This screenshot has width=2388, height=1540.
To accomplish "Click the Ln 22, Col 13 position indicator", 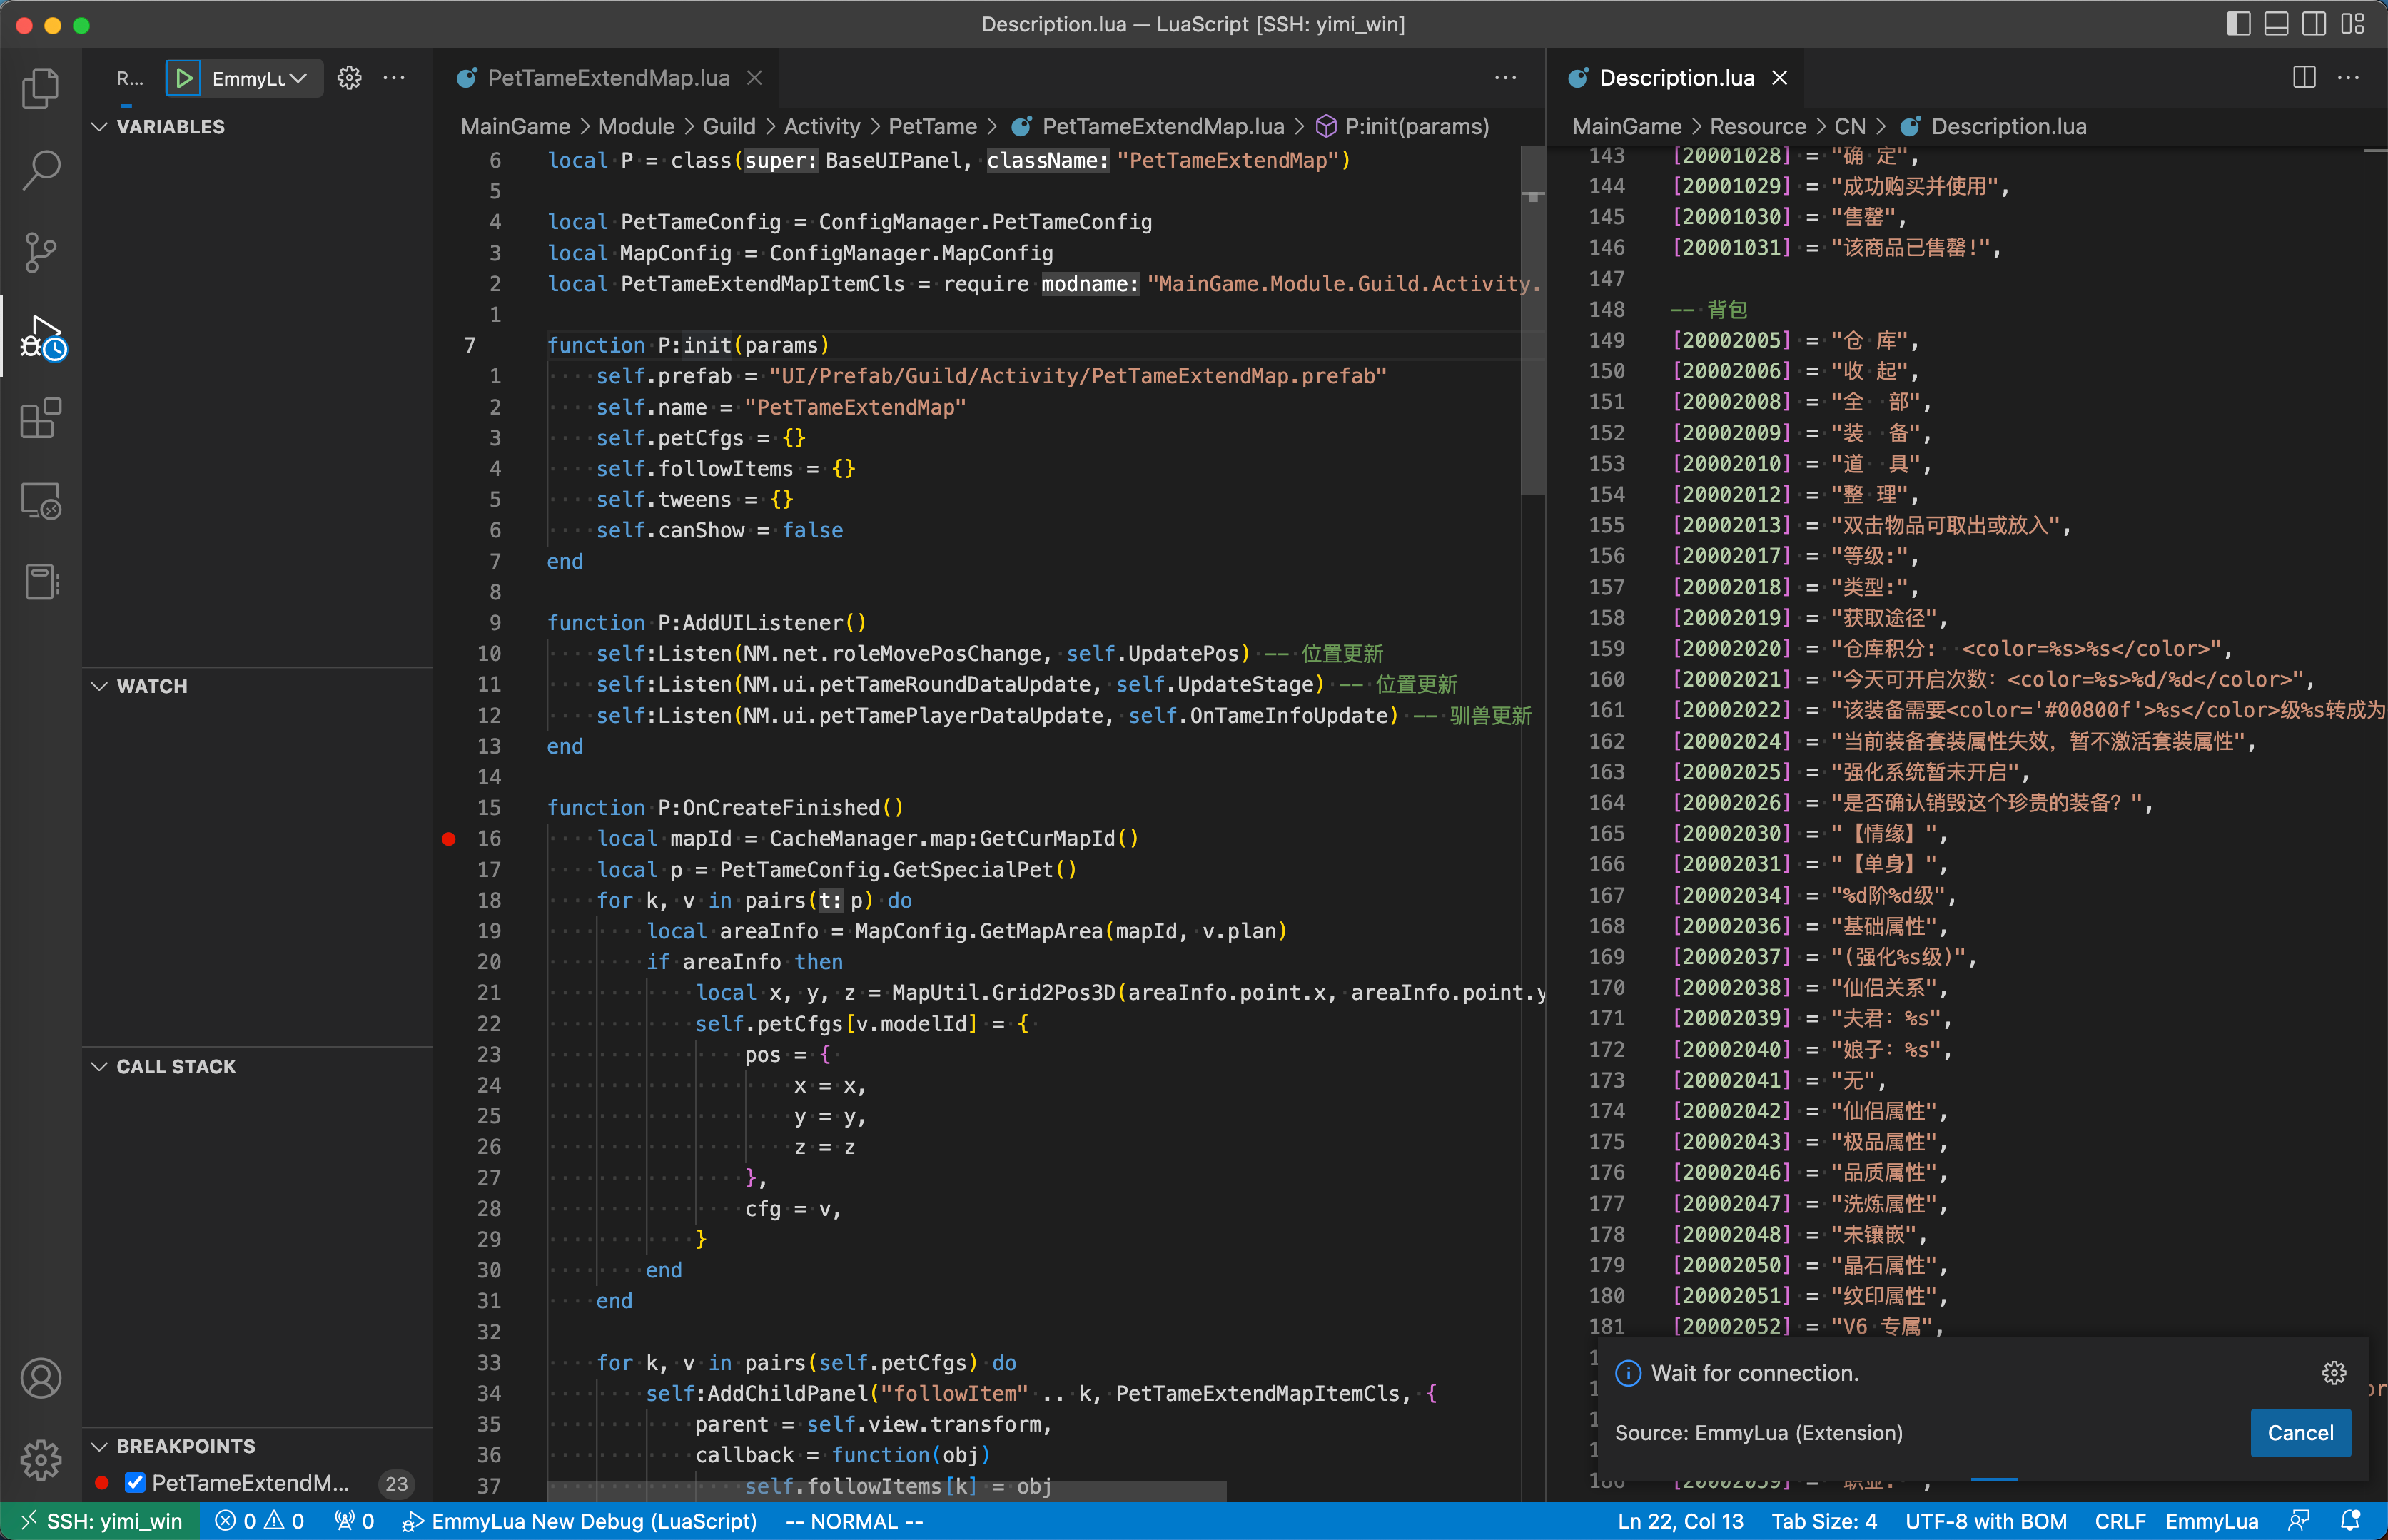I will (1680, 1521).
